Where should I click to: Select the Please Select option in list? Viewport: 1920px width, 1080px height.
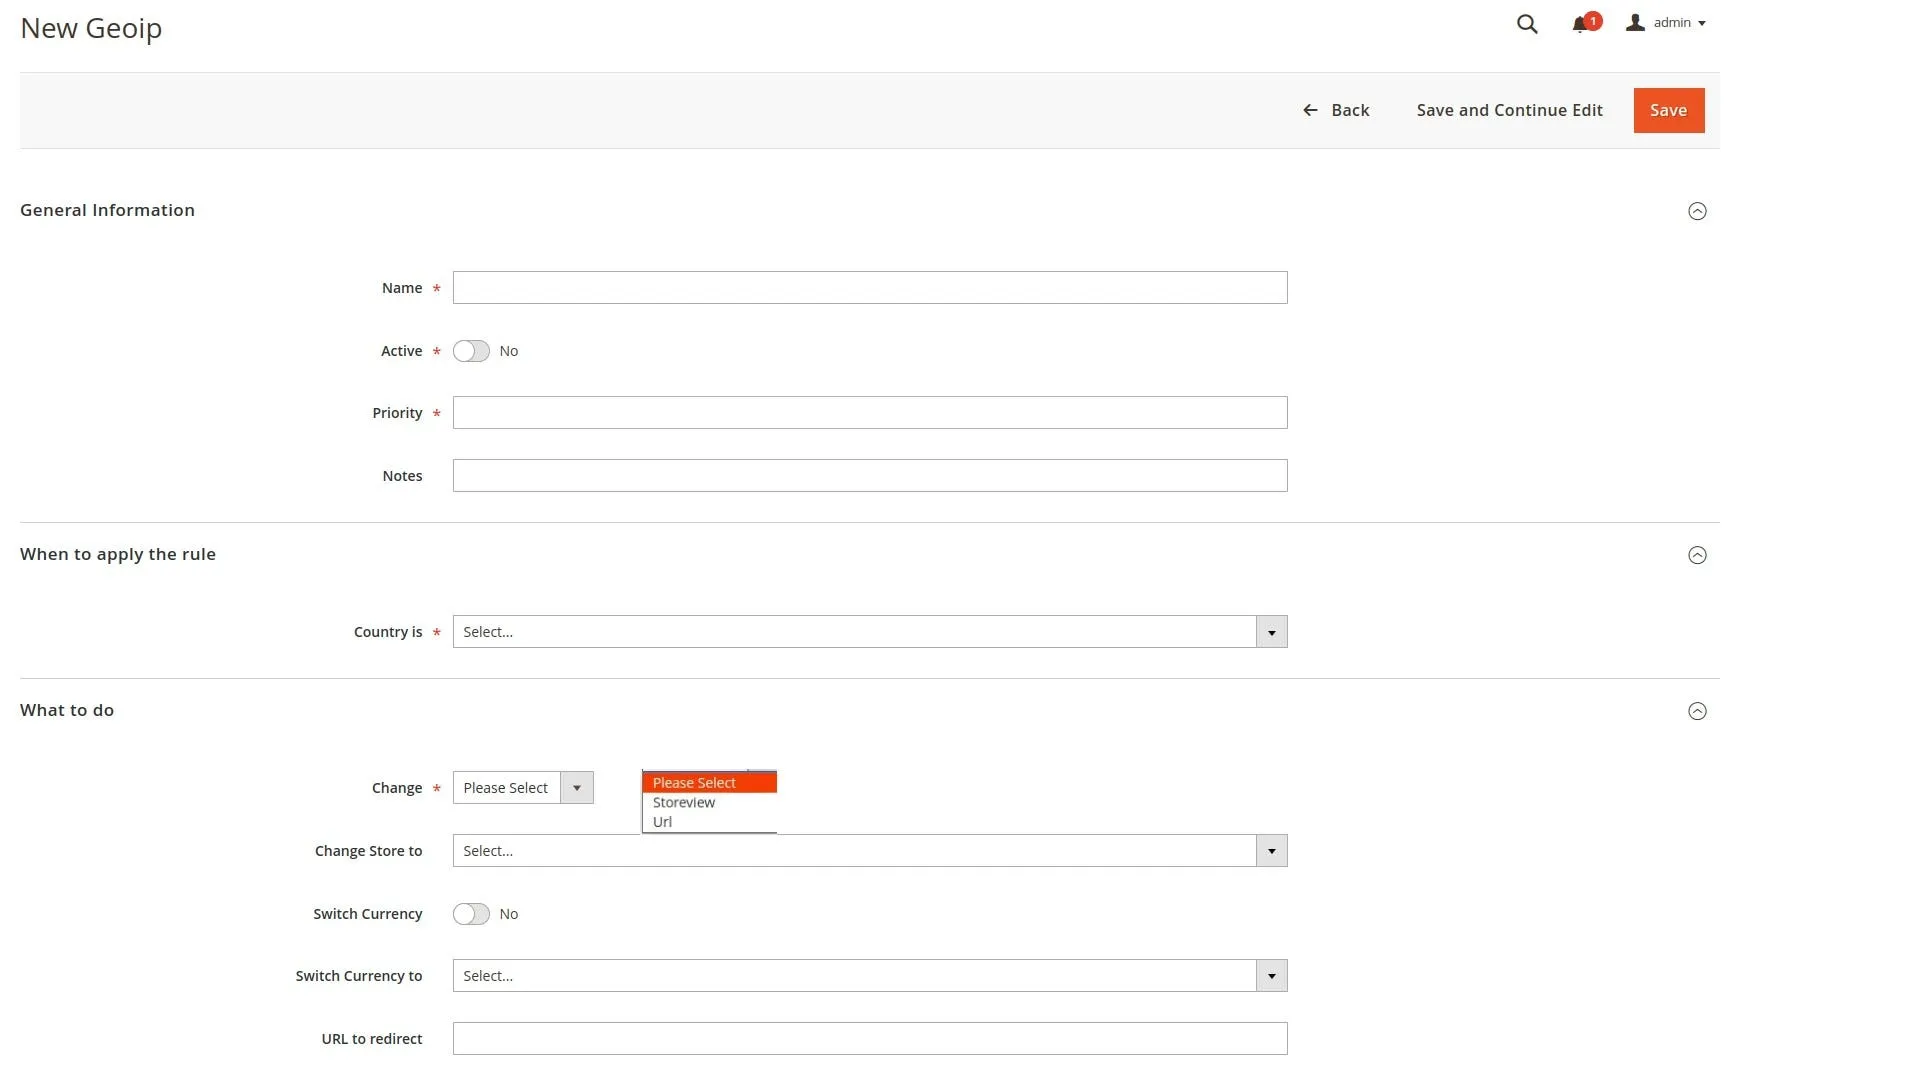pyautogui.click(x=694, y=783)
